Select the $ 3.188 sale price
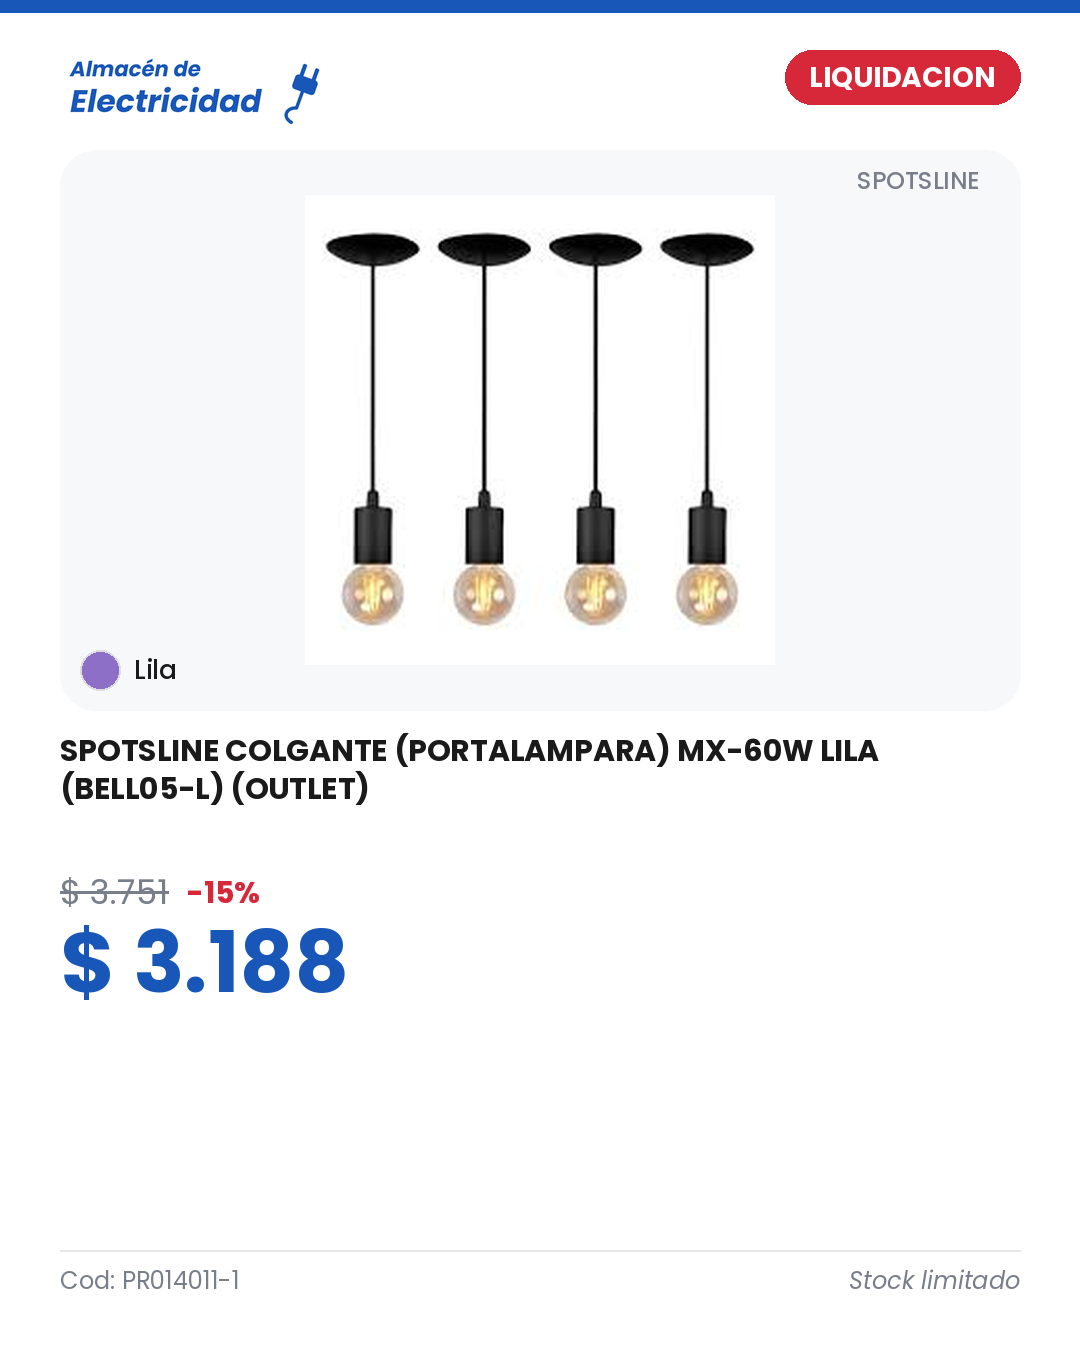The height and width of the screenshot is (1350, 1080). pyautogui.click(x=204, y=960)
